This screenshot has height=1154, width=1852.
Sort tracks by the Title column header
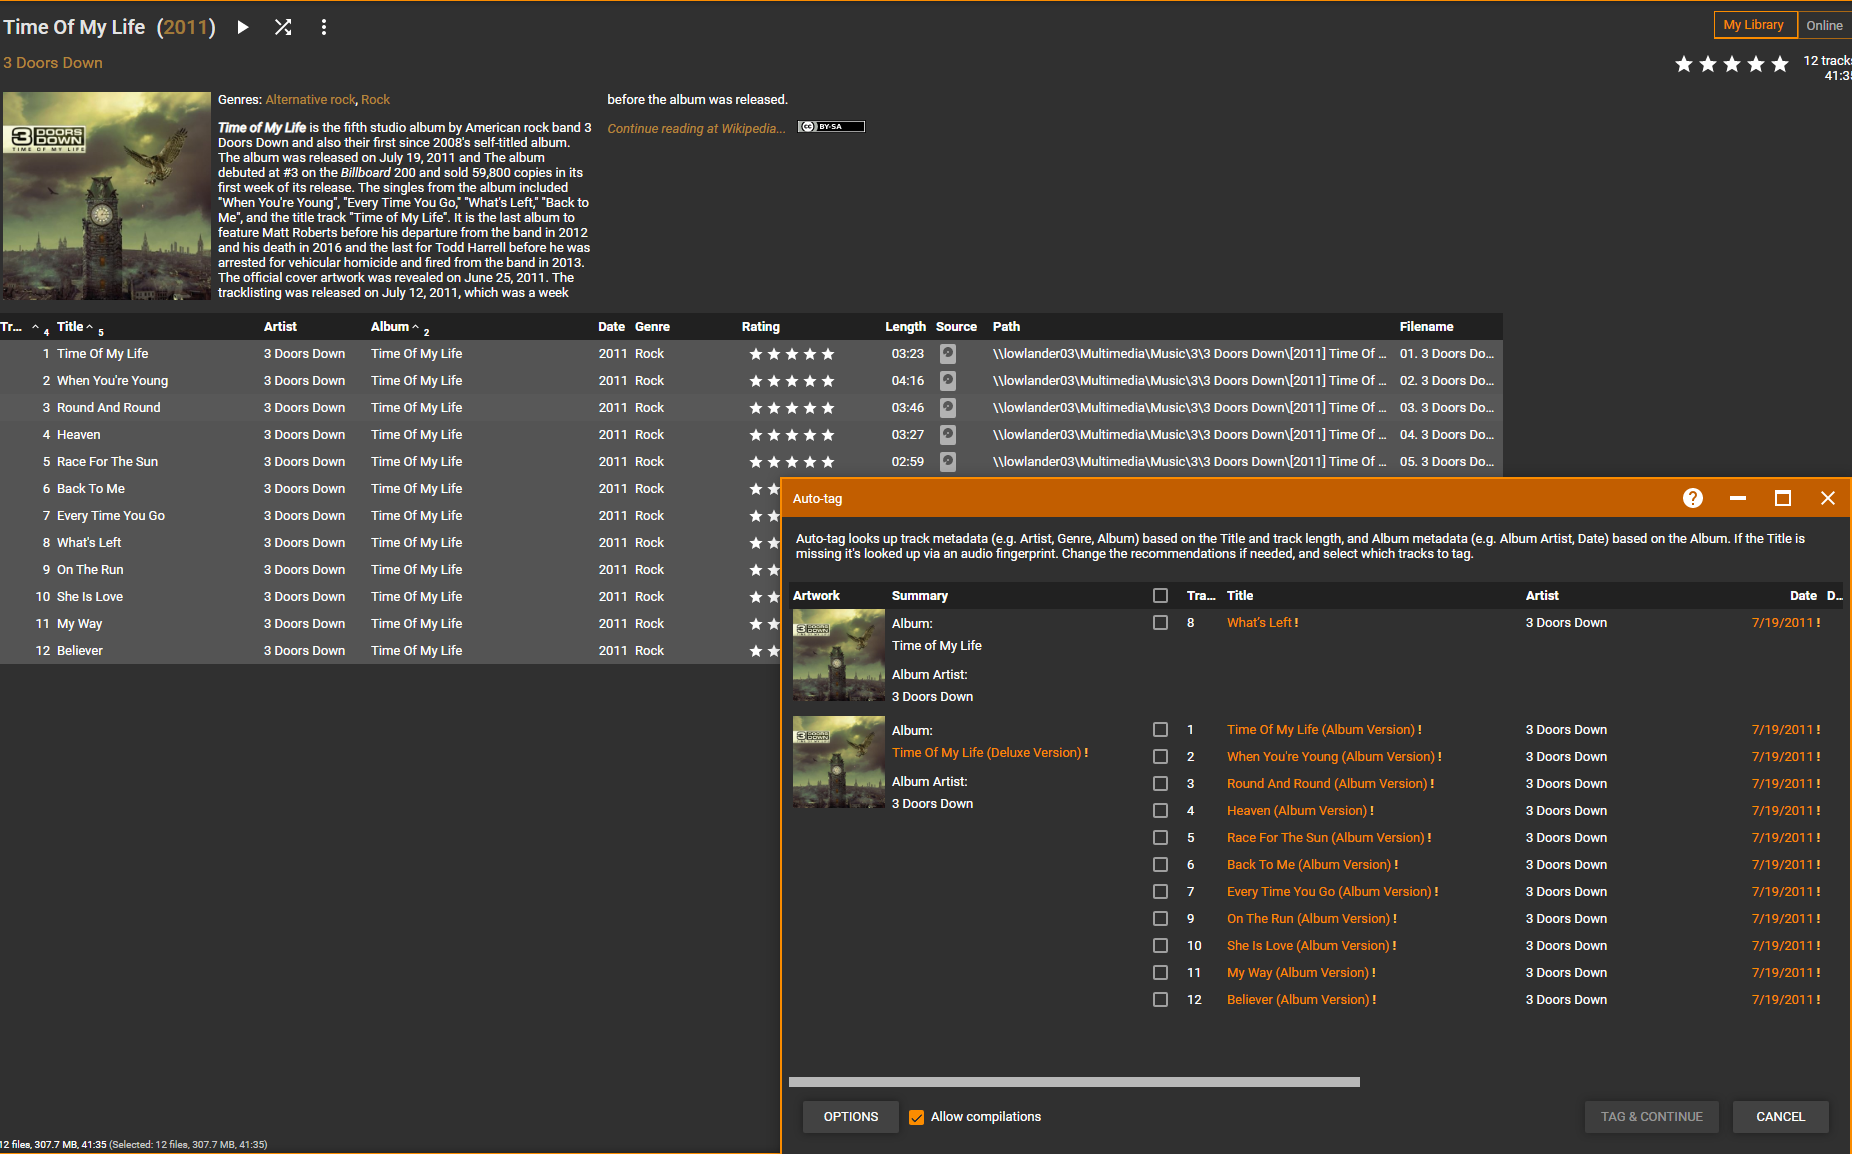click(70, 327)
